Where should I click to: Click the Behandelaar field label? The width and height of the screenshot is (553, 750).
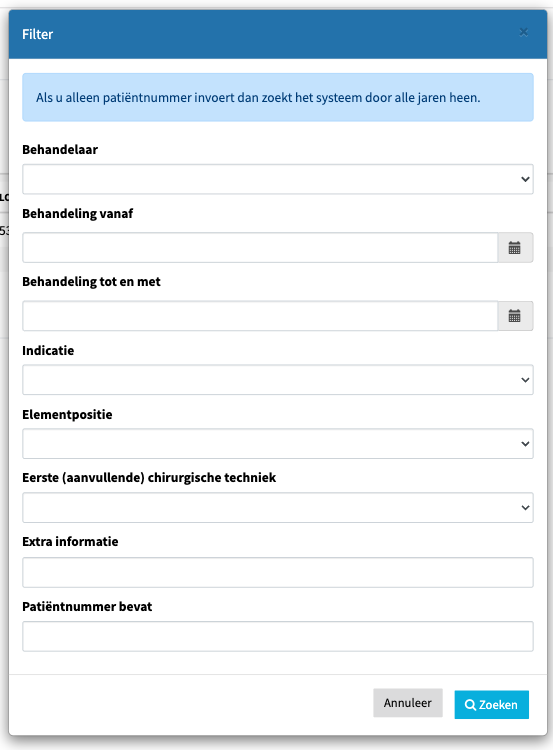click(60, 150)
